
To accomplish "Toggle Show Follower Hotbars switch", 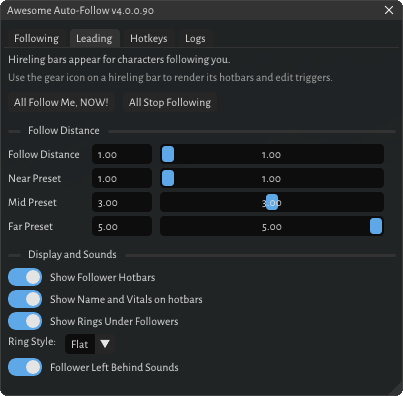I will [x=25, y=277].
